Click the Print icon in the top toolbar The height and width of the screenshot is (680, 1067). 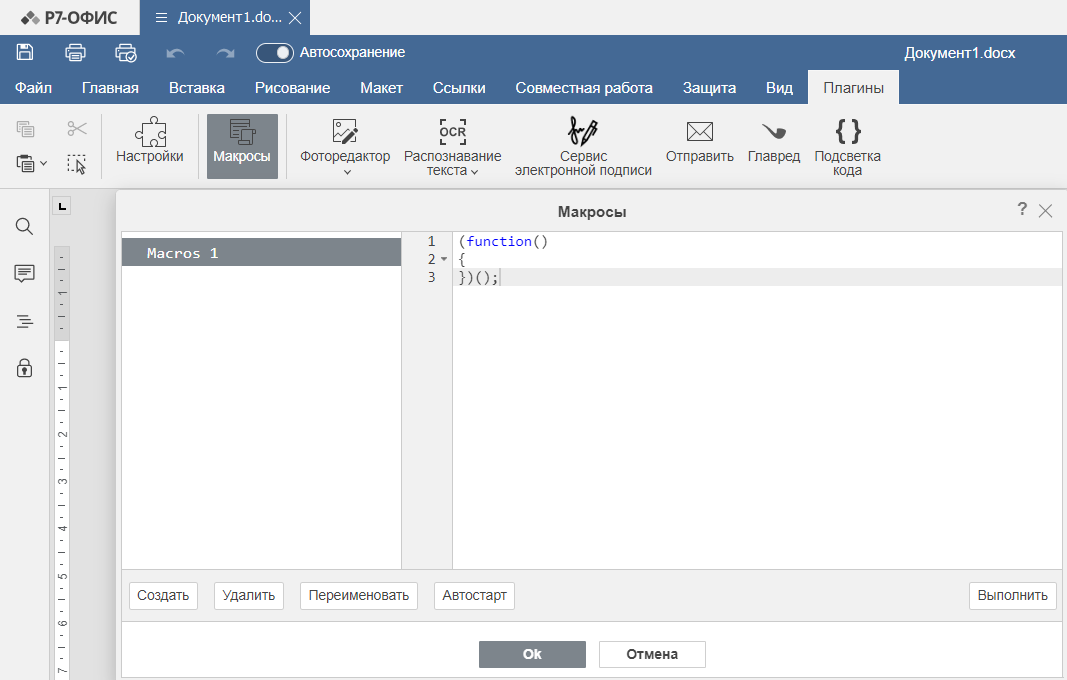75,53
